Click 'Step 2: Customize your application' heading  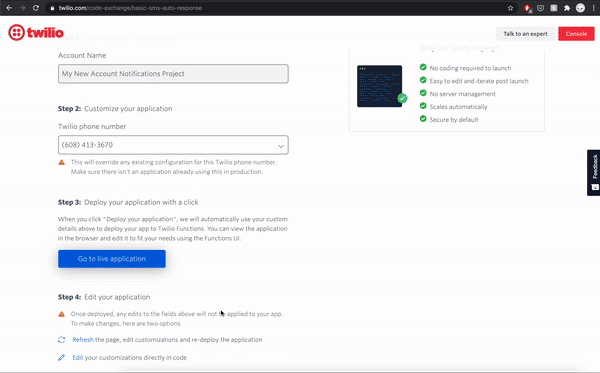115,109
